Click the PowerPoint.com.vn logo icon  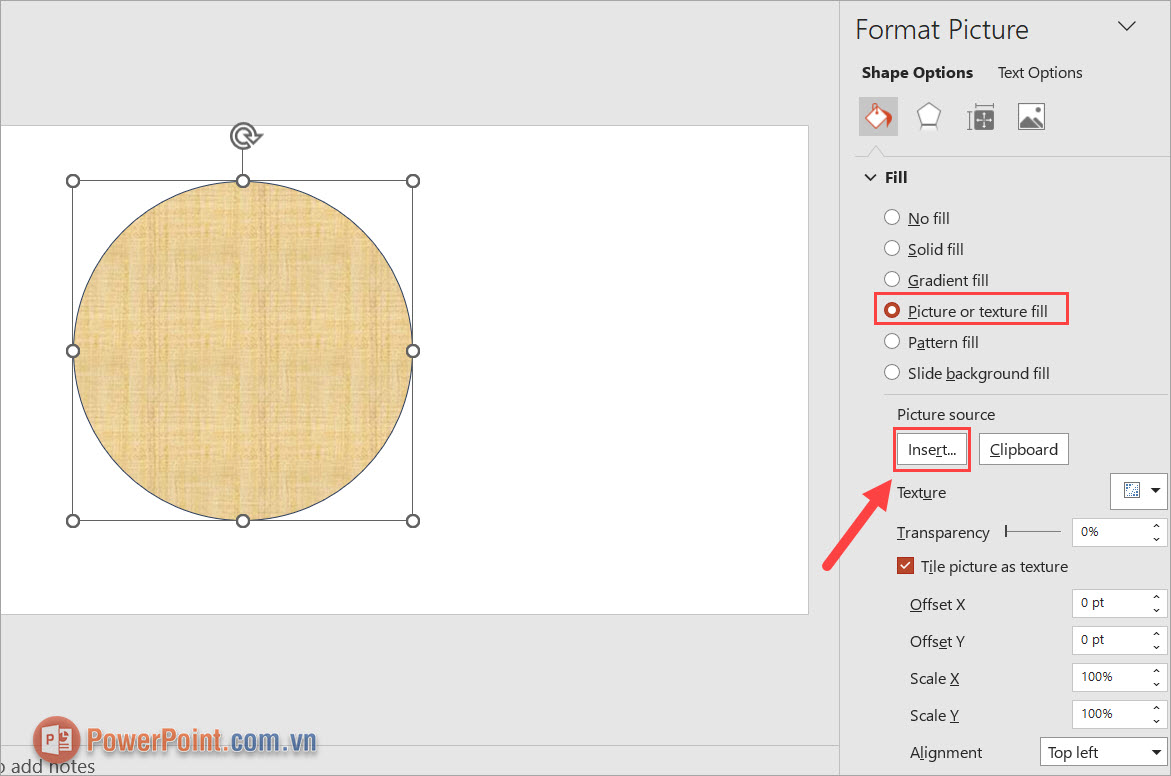pyautogui.click(x=55, y=740)
